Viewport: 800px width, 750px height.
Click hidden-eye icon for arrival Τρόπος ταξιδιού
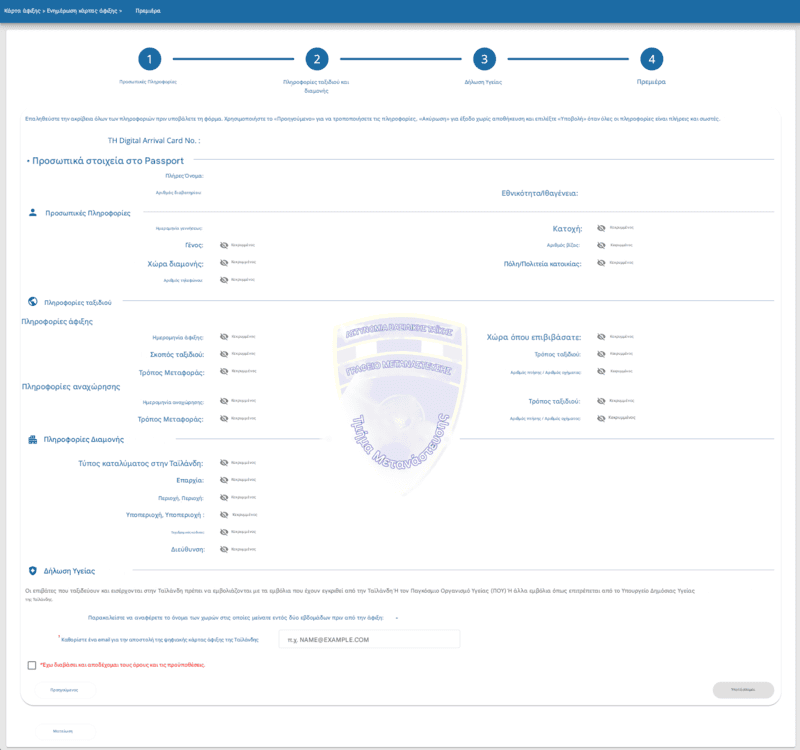click(601, 354)
